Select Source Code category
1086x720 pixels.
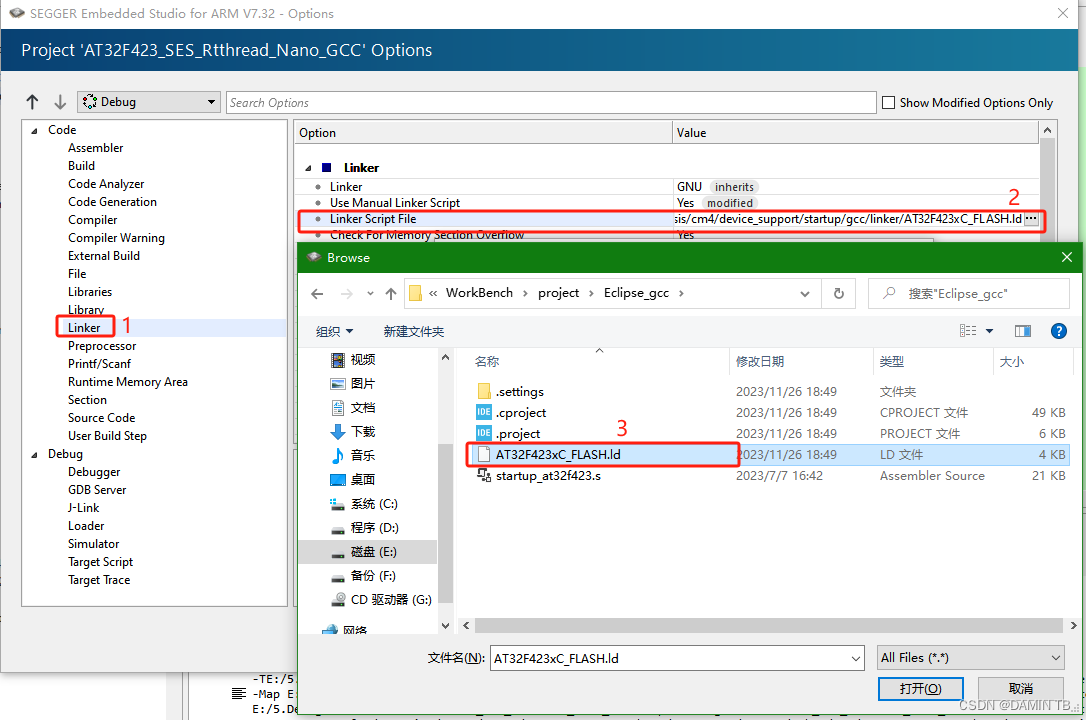(101, 418)
